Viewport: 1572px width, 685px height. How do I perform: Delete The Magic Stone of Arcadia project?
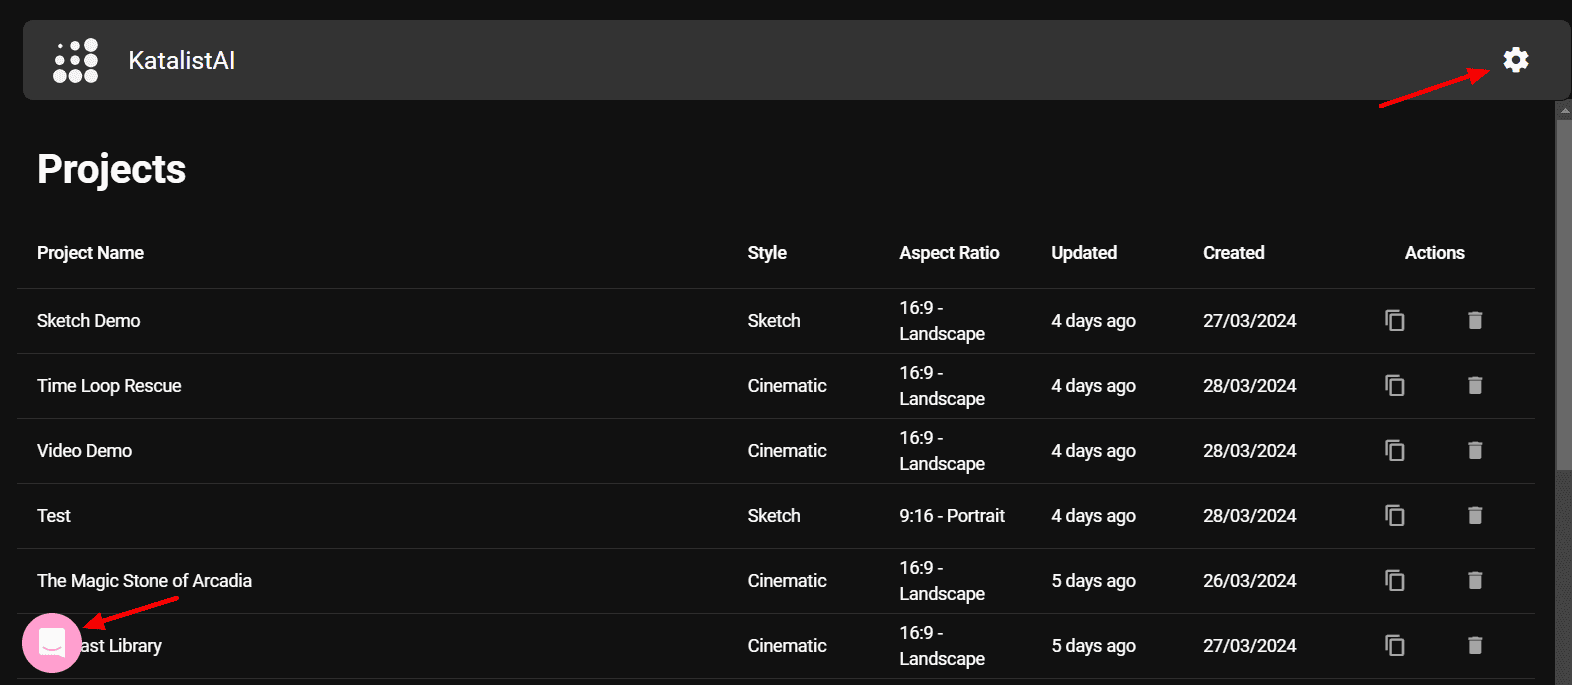coord(1474,580)
